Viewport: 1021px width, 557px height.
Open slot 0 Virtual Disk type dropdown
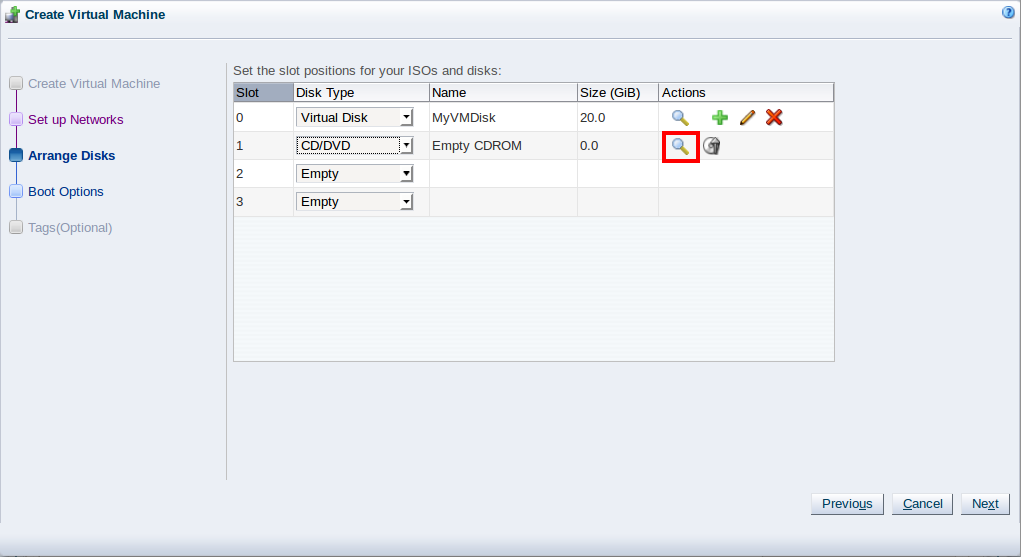pos(354,117)
